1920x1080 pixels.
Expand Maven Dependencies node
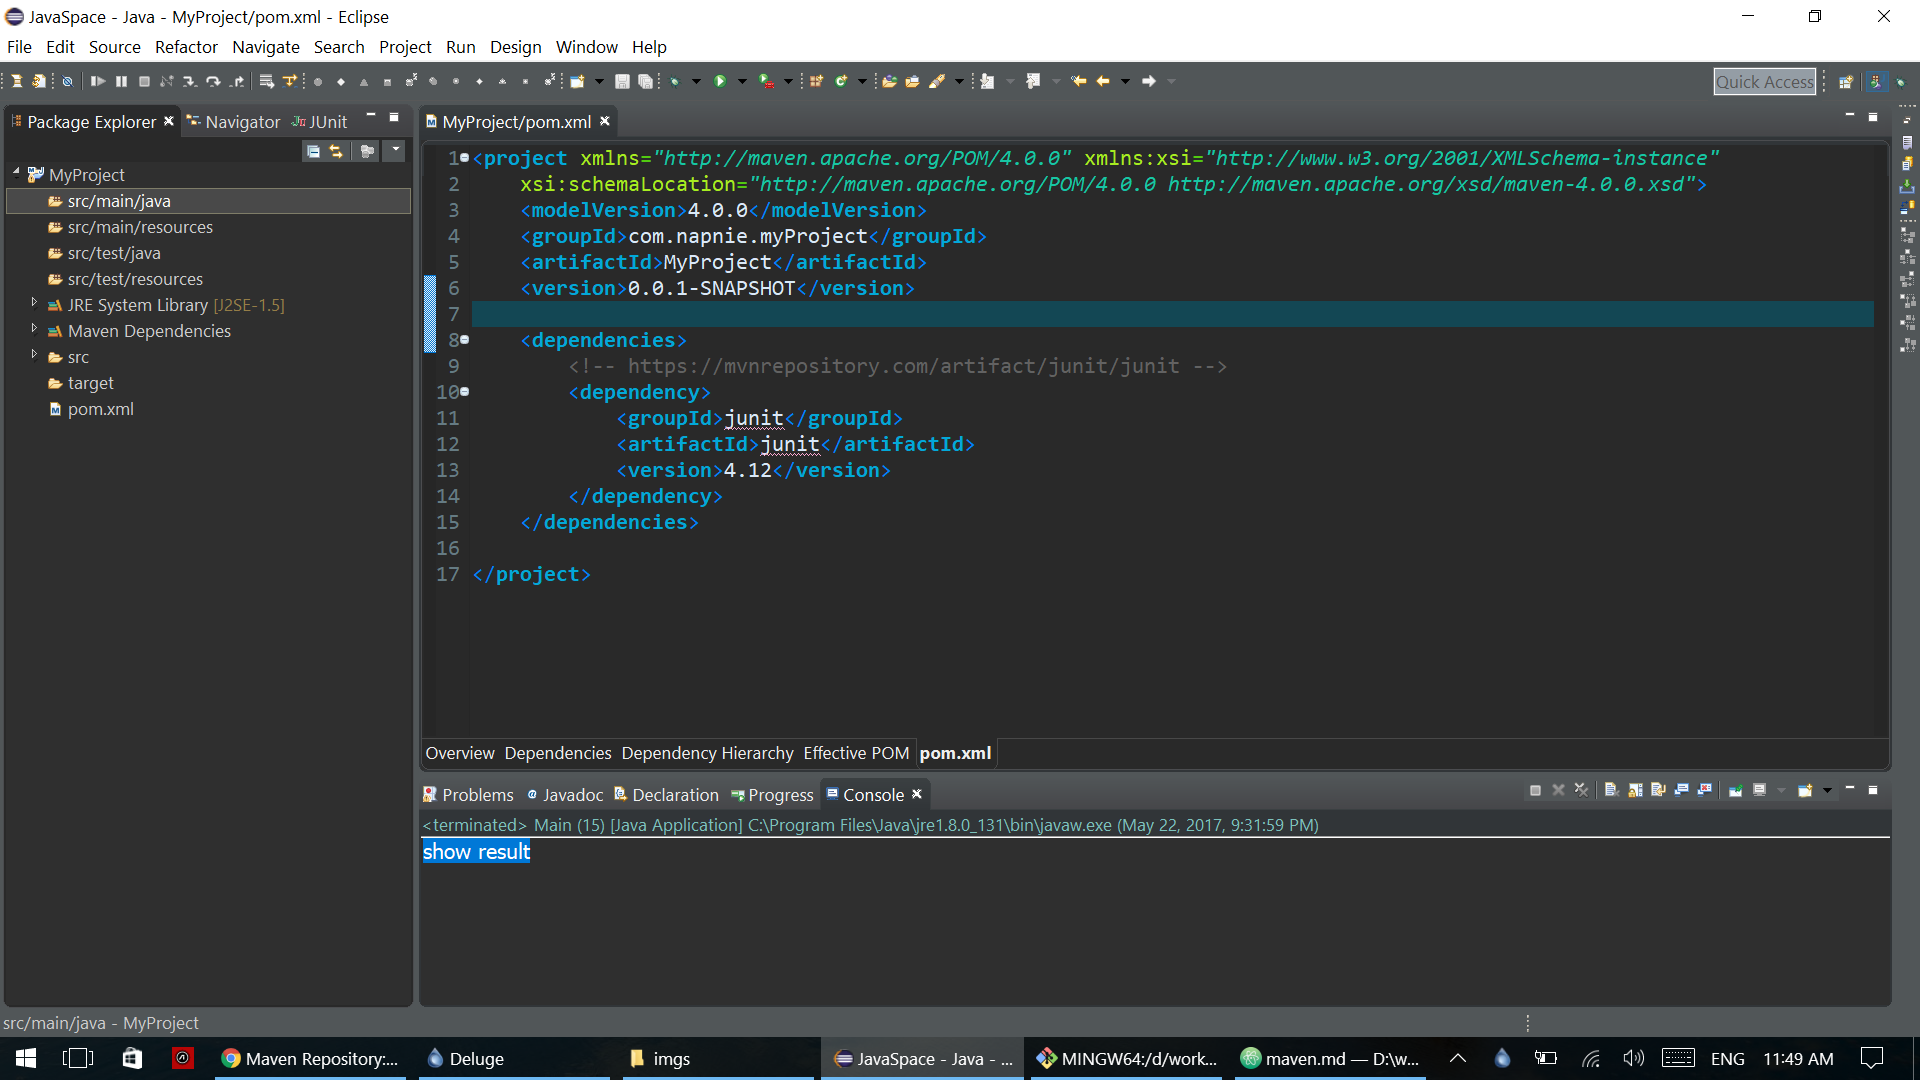point(34,327)
